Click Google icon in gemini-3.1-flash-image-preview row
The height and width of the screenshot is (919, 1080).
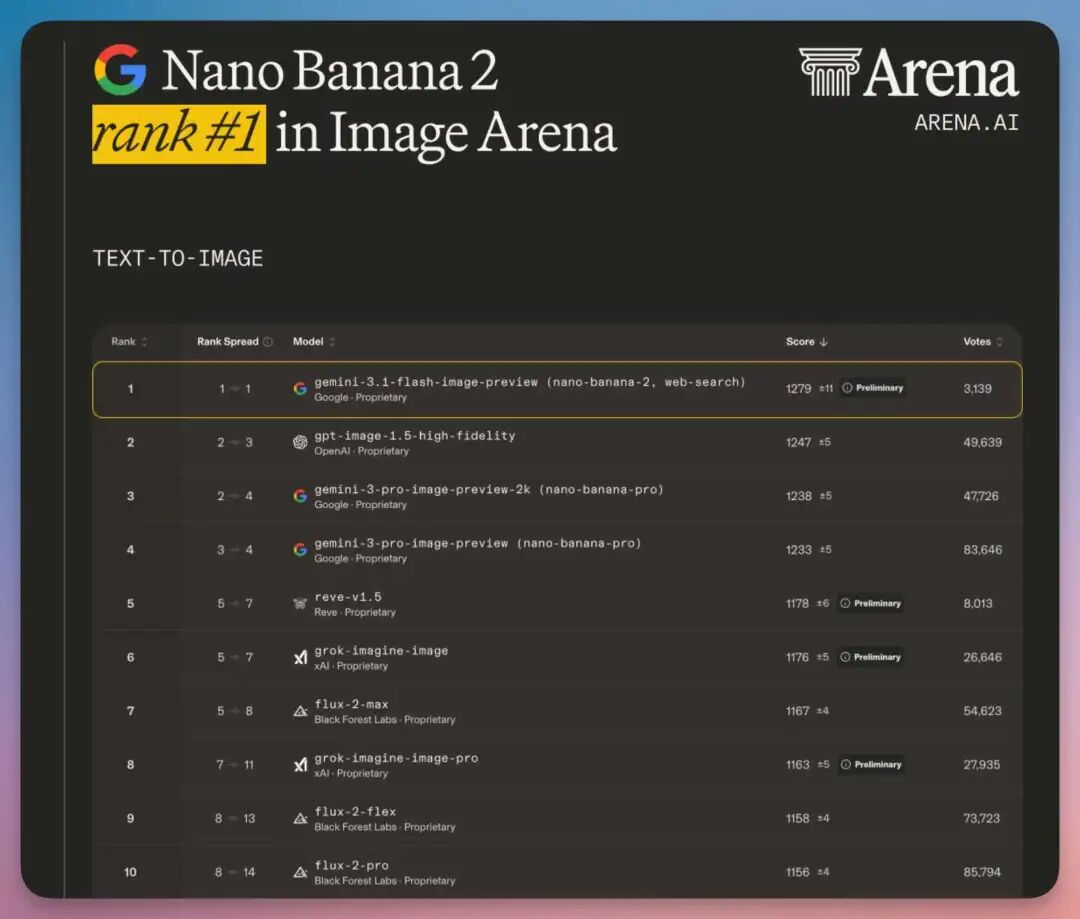pos(300,389)
